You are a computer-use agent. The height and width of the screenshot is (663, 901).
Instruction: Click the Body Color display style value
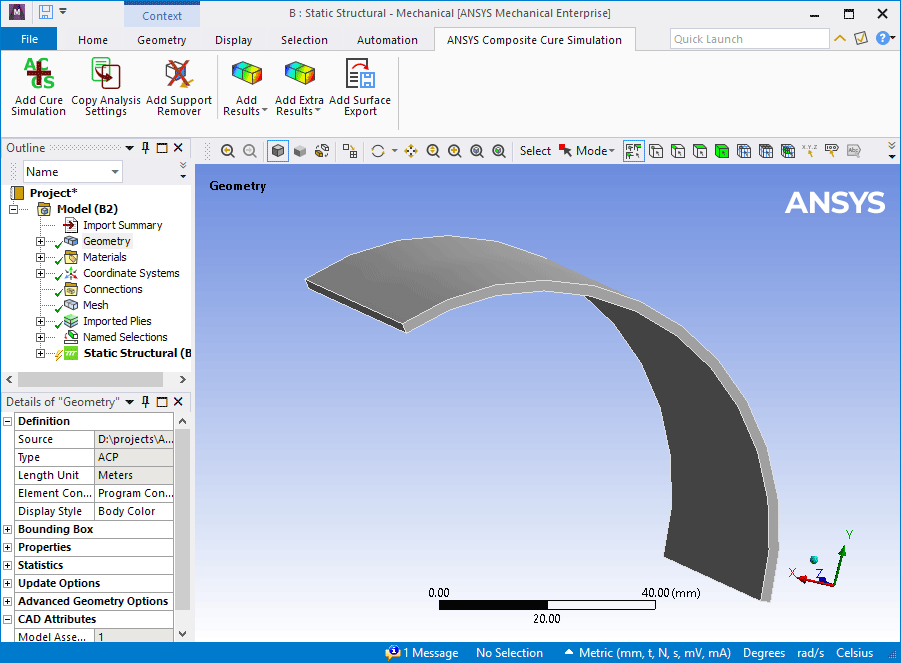(x=134, y=511)
